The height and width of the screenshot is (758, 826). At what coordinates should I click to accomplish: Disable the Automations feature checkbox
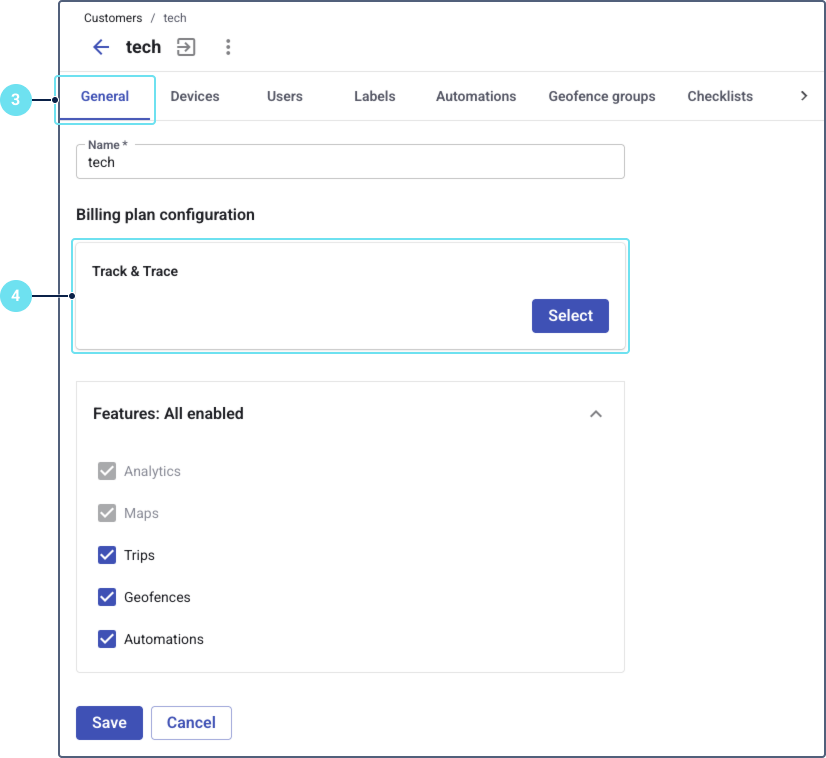[107, 639]
